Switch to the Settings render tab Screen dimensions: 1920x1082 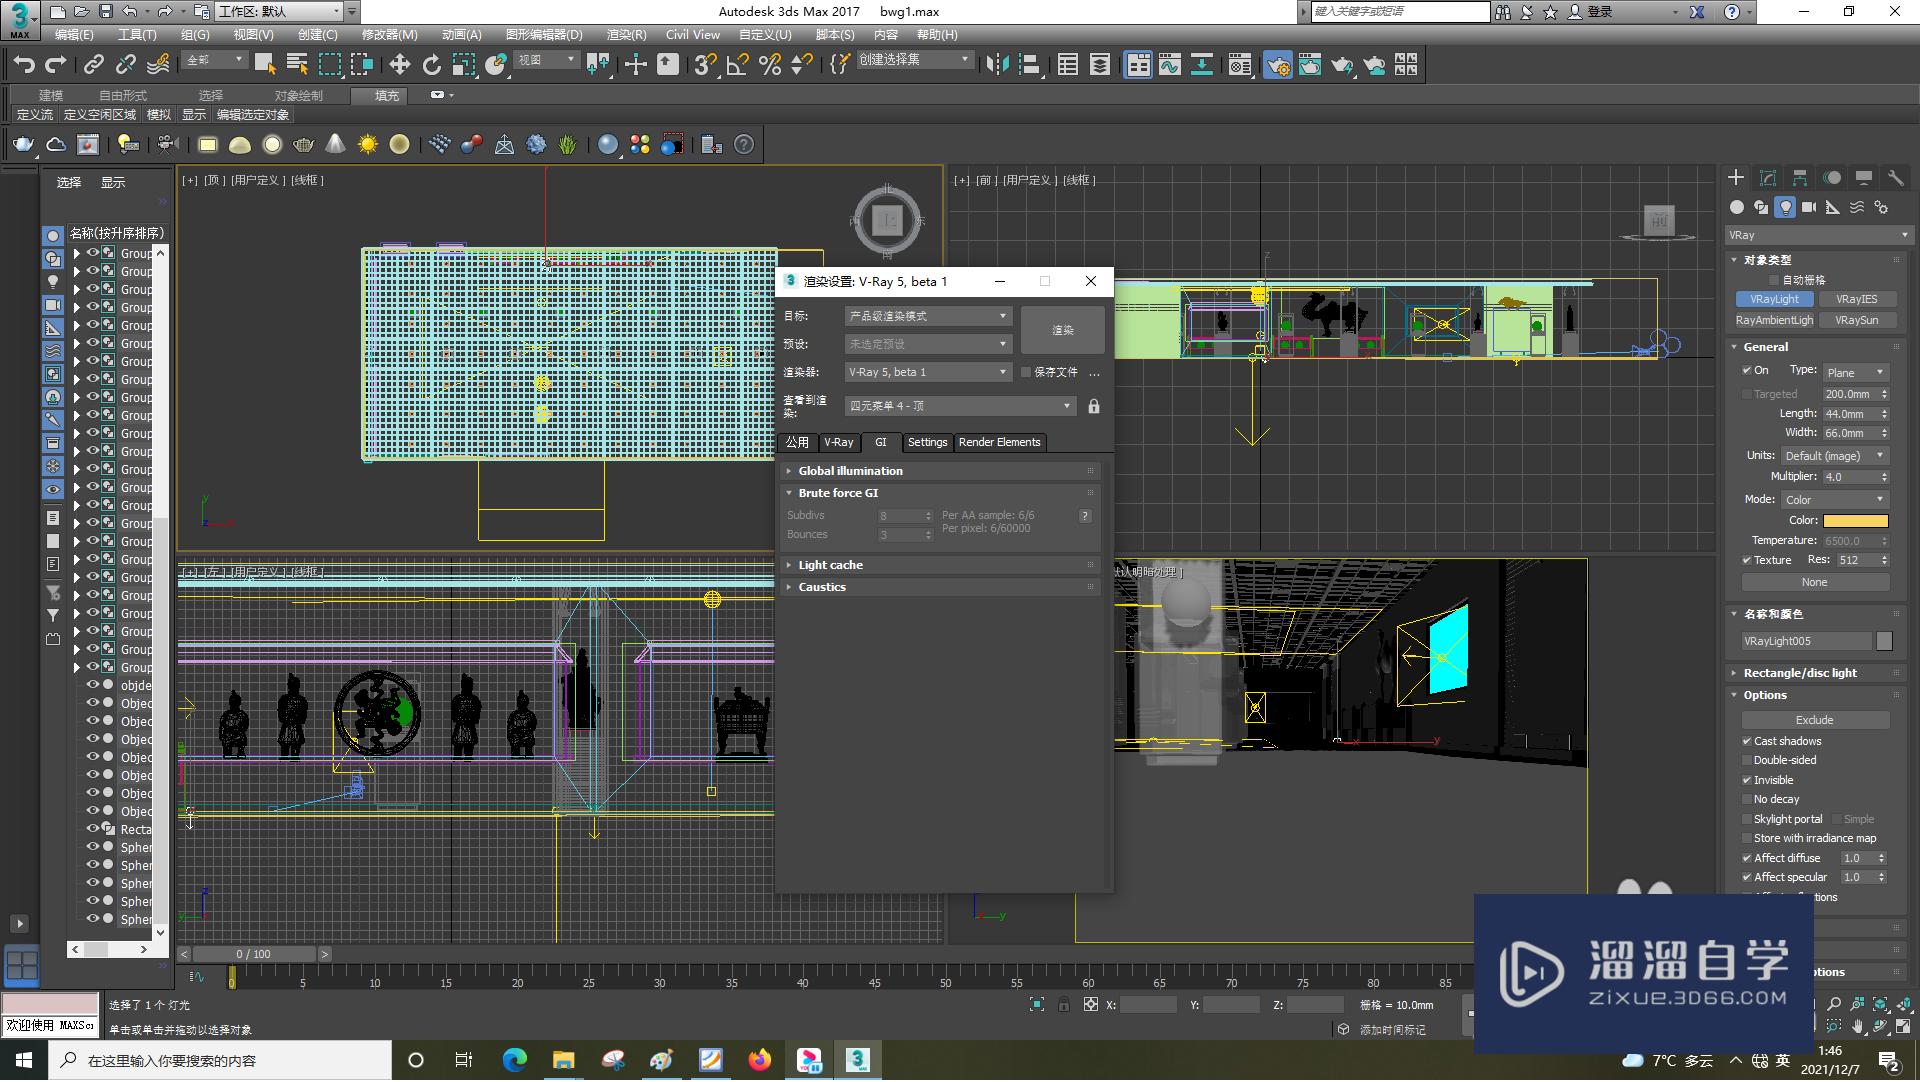[926, 441]
